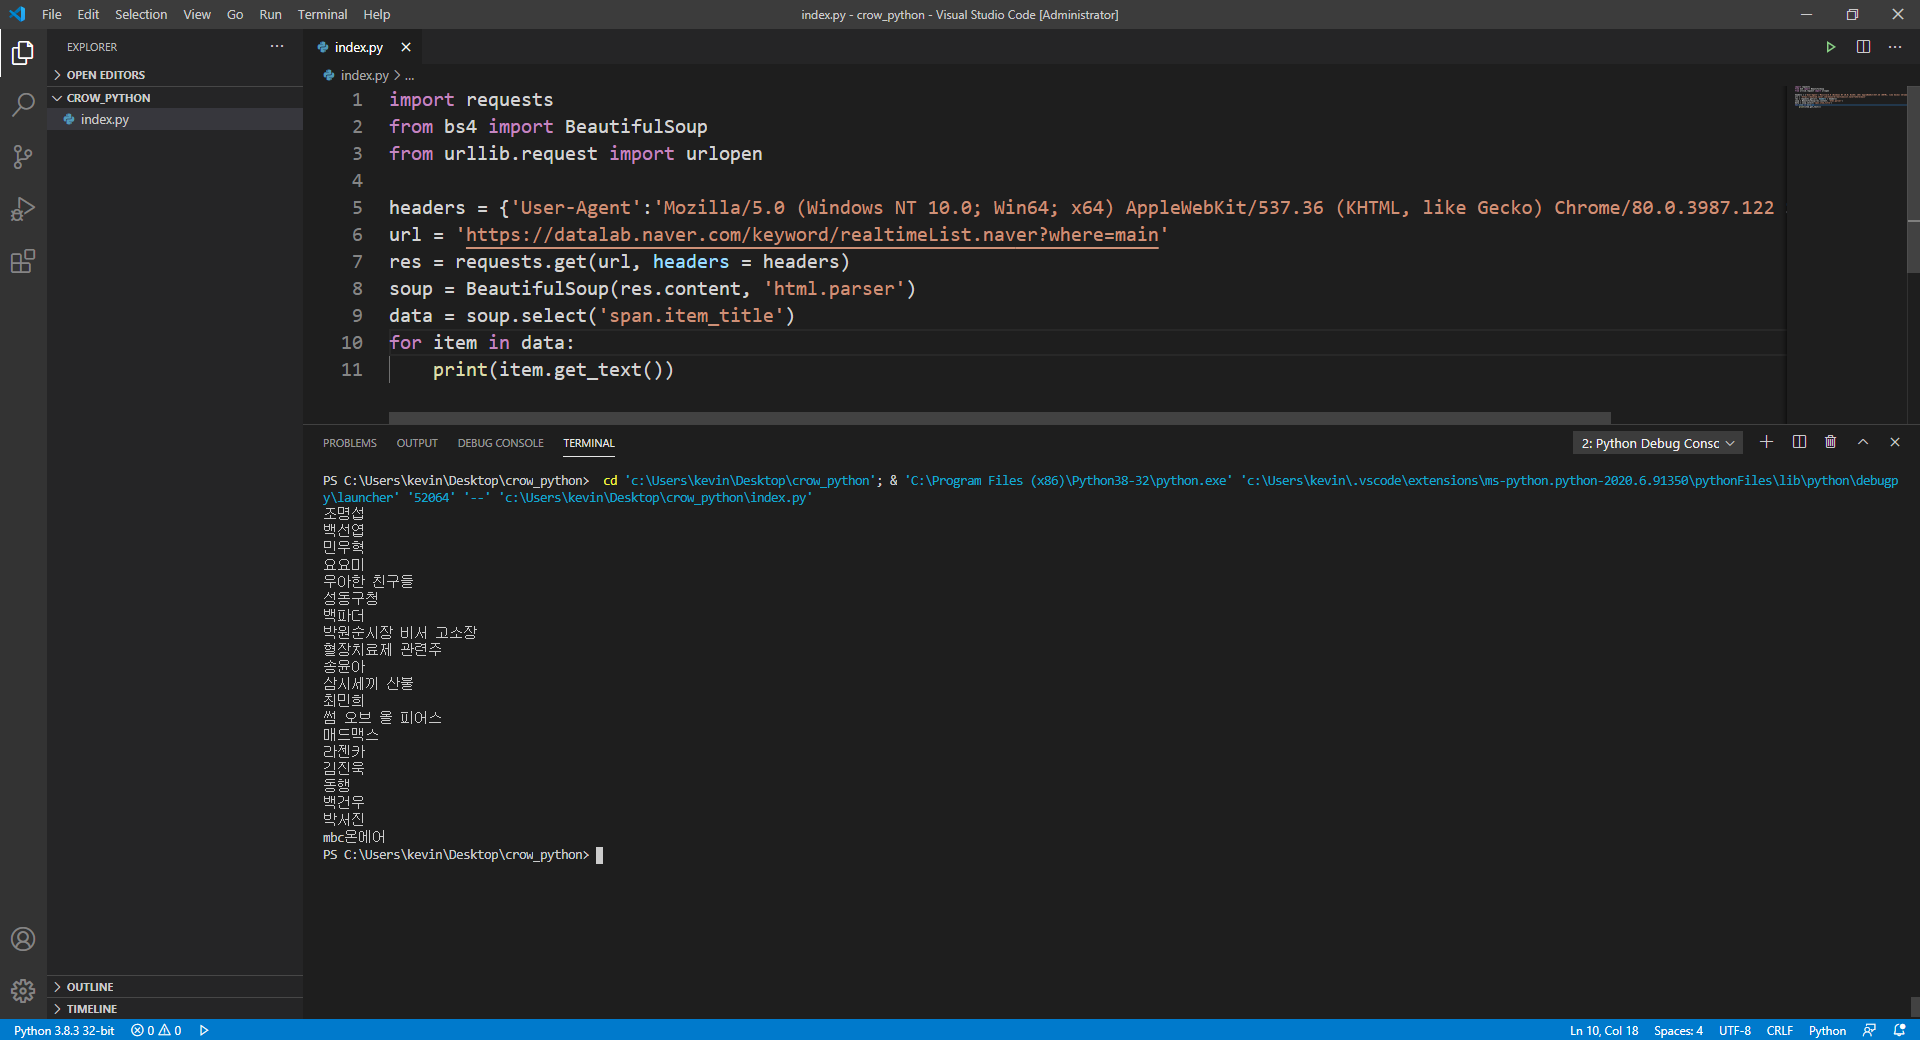Screen dimensions: 1920x1040
Task: Open Explorer views and more actions ellipsis
Action: 277,47
